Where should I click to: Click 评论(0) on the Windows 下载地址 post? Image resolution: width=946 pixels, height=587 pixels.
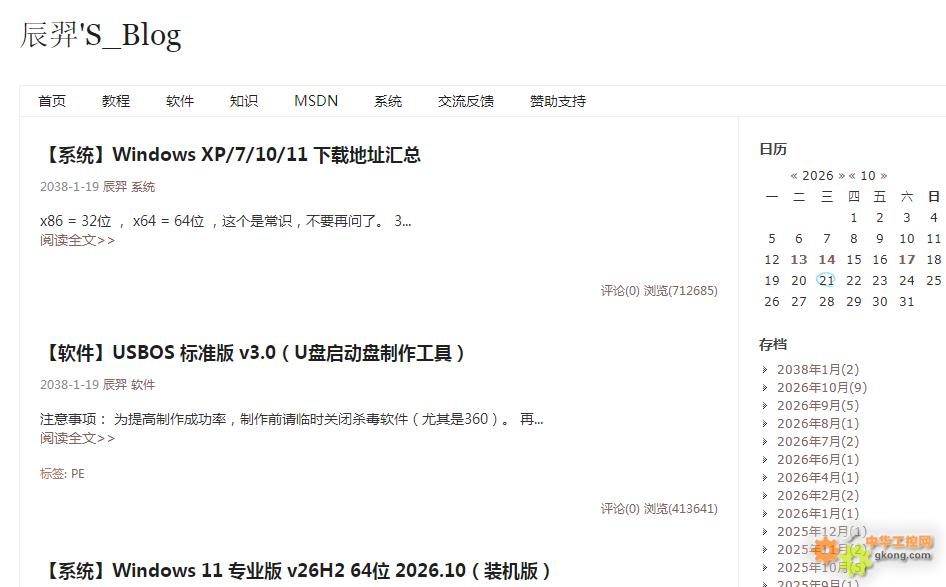pyautogui.click(x=620, y=291)
